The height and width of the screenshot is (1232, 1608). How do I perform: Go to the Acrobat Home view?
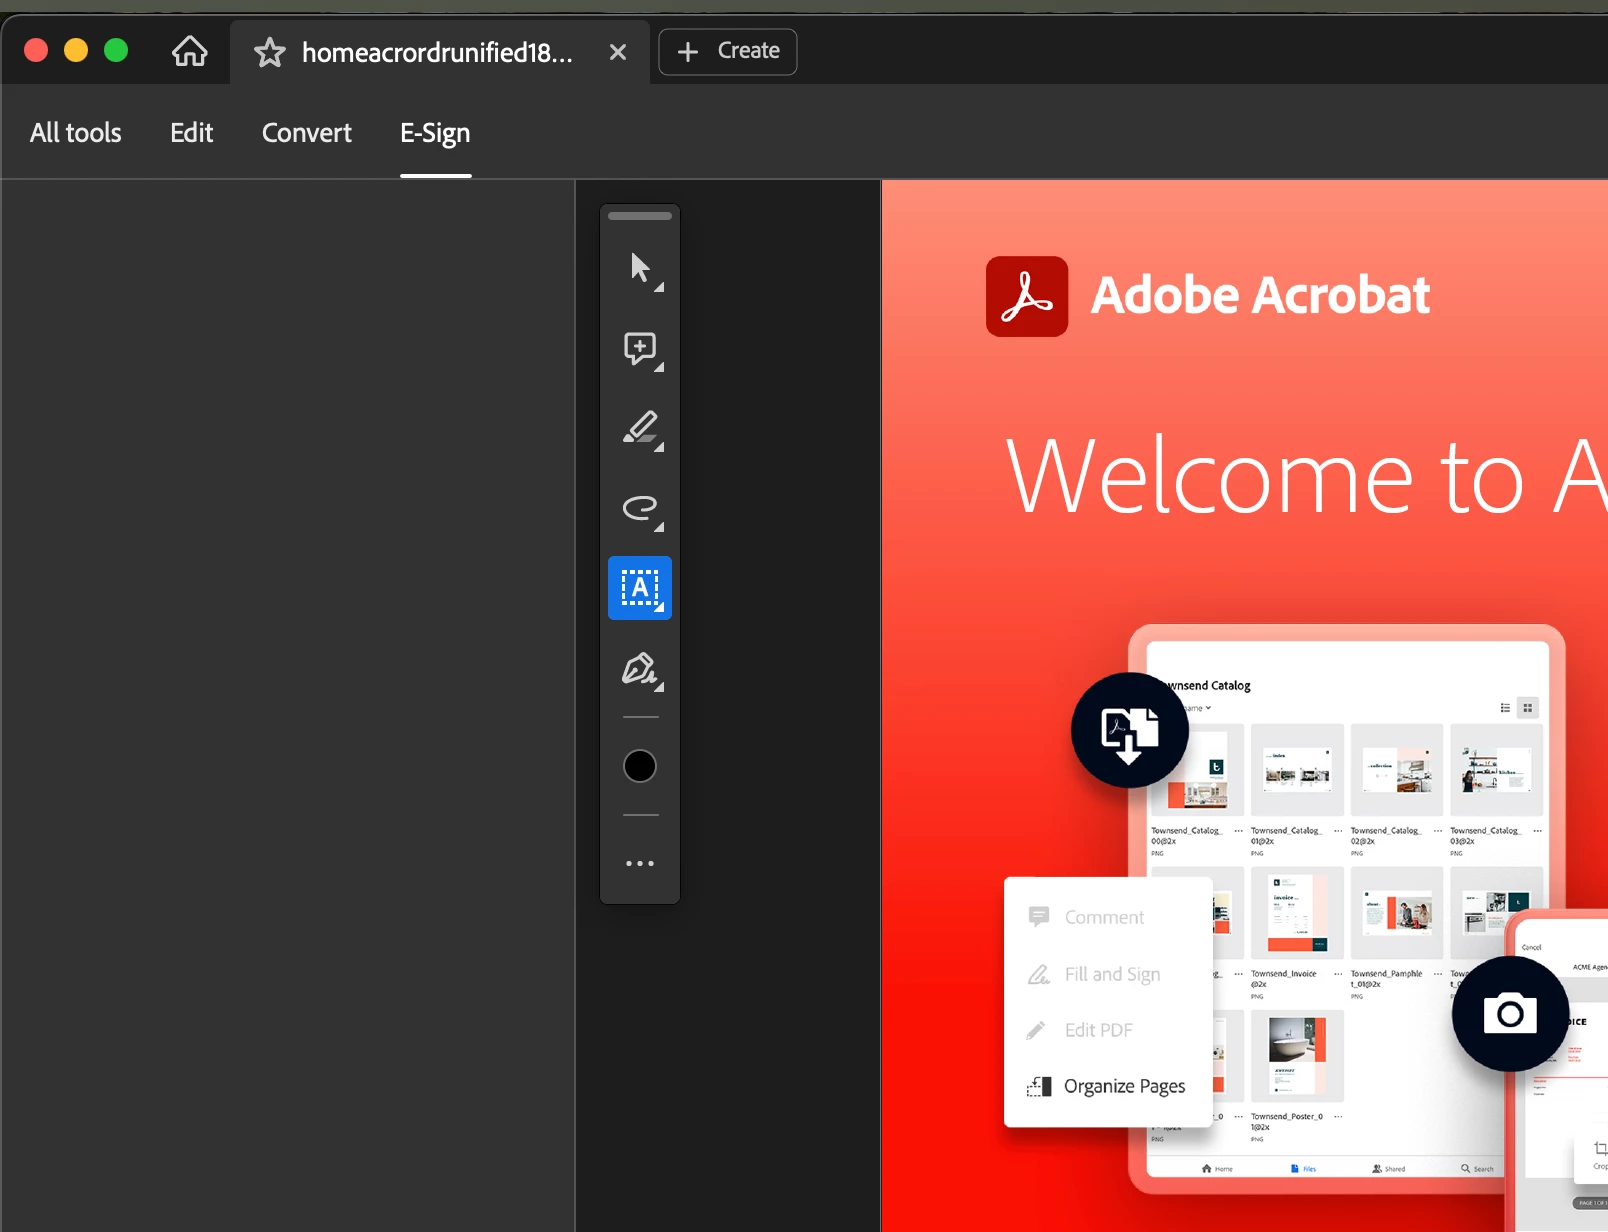coord(190,51)
